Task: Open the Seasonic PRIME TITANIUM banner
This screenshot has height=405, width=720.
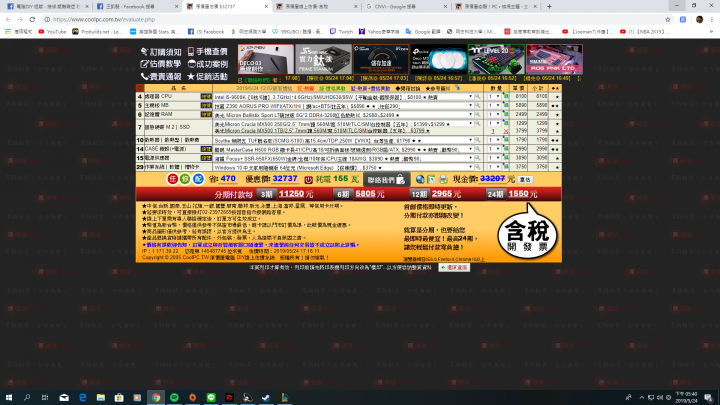Action: [323, 59]
